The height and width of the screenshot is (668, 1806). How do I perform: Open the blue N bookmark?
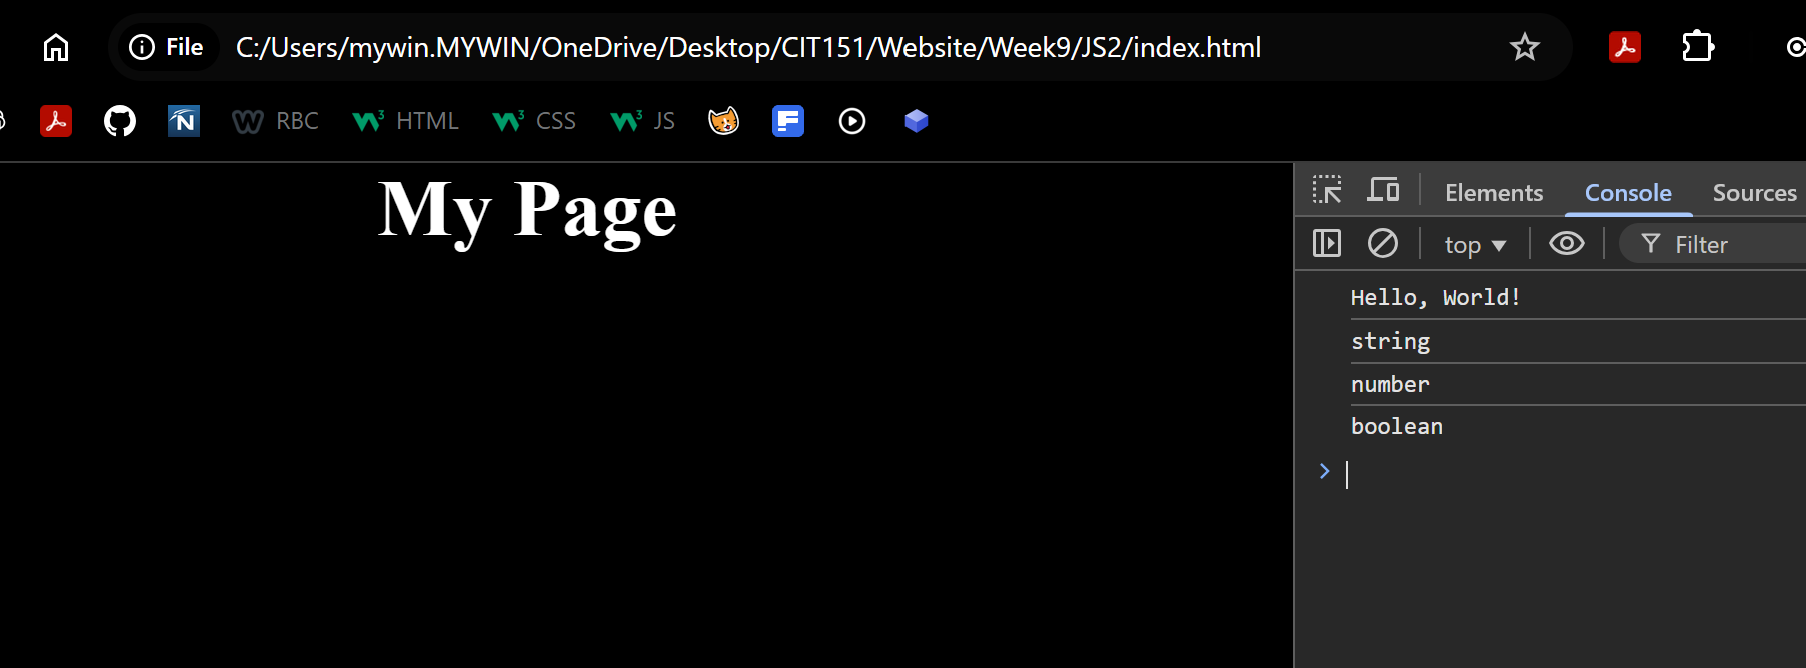[x=184, y=121]
